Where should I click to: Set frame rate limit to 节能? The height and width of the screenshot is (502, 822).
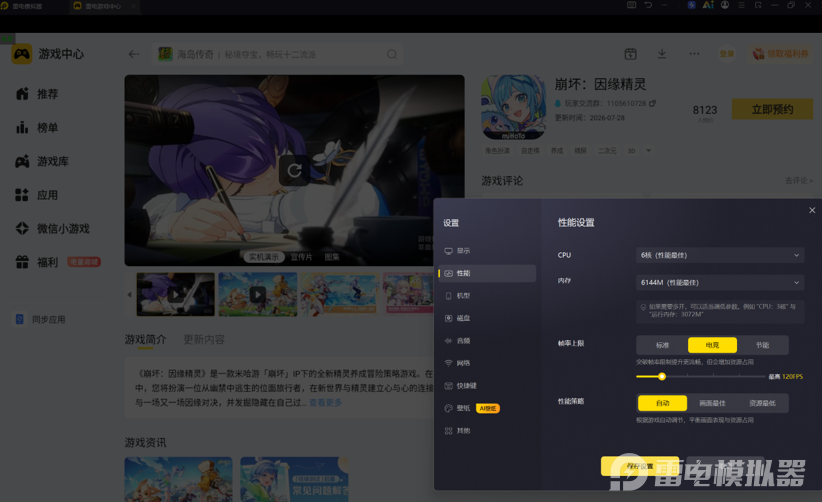pos(762,345)
